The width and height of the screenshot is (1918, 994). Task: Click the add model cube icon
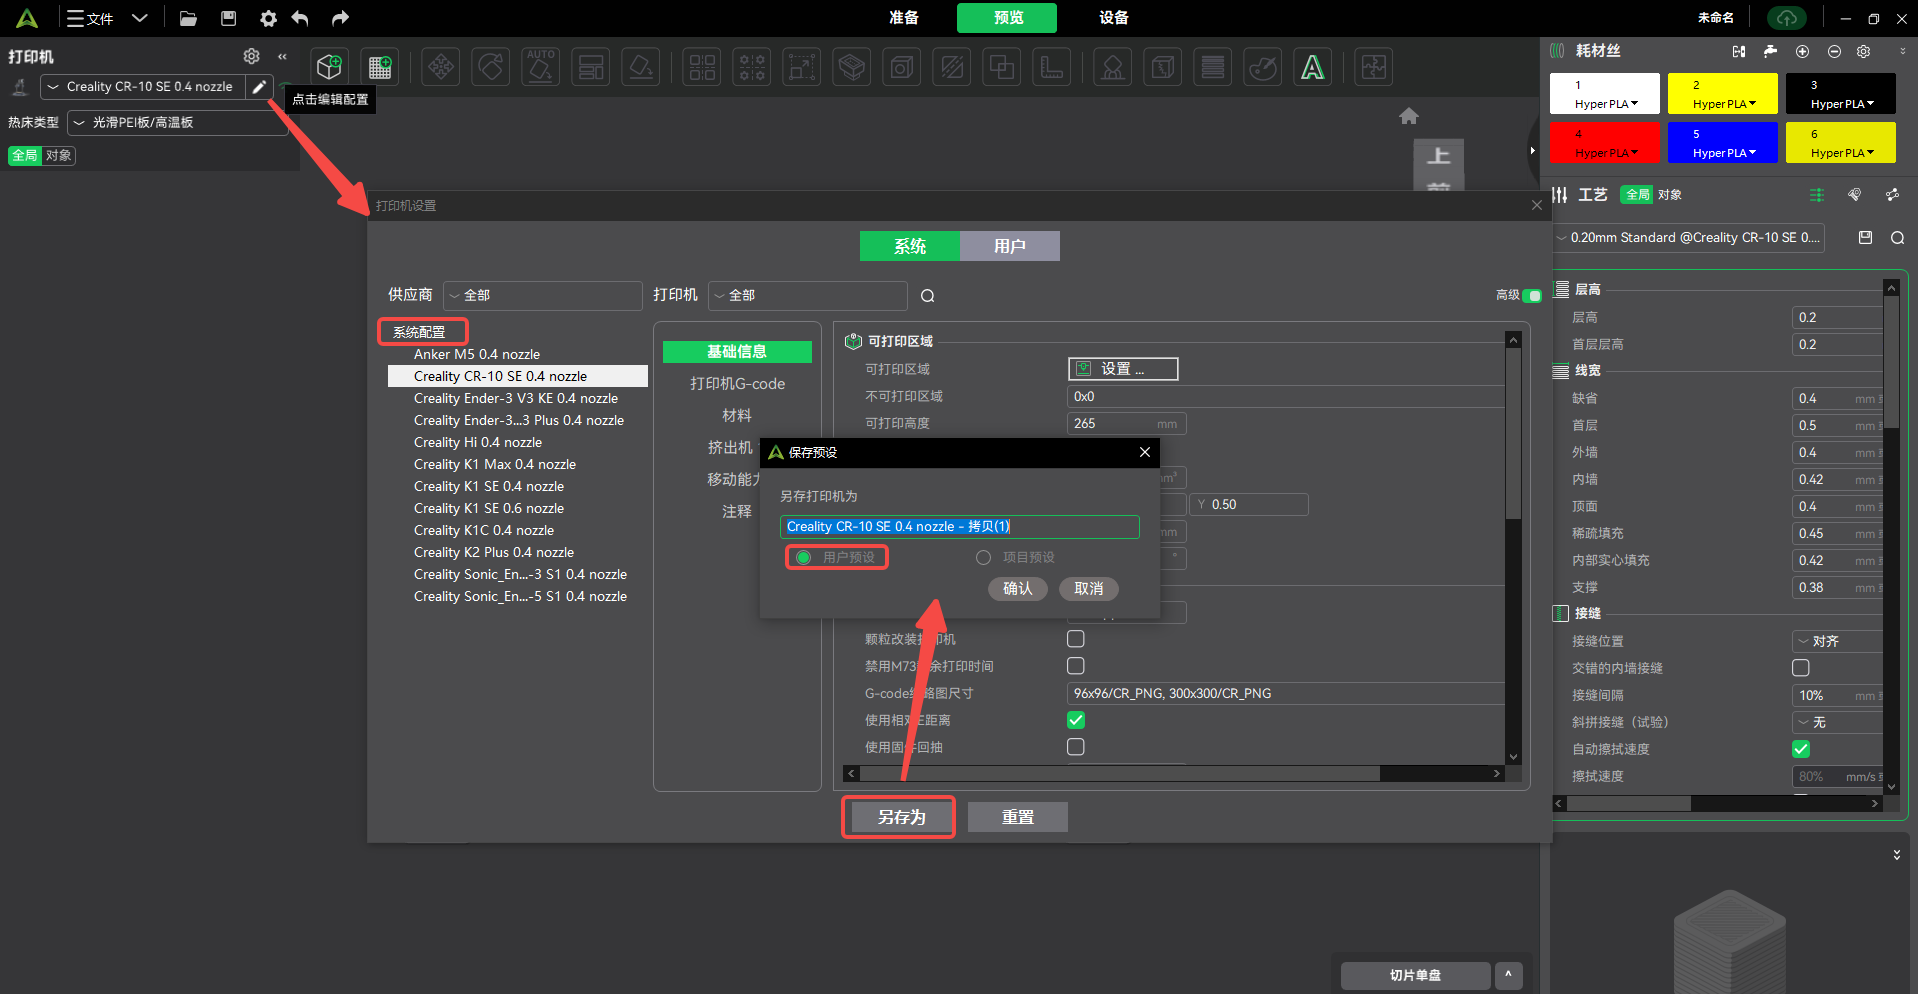point(329,67)
